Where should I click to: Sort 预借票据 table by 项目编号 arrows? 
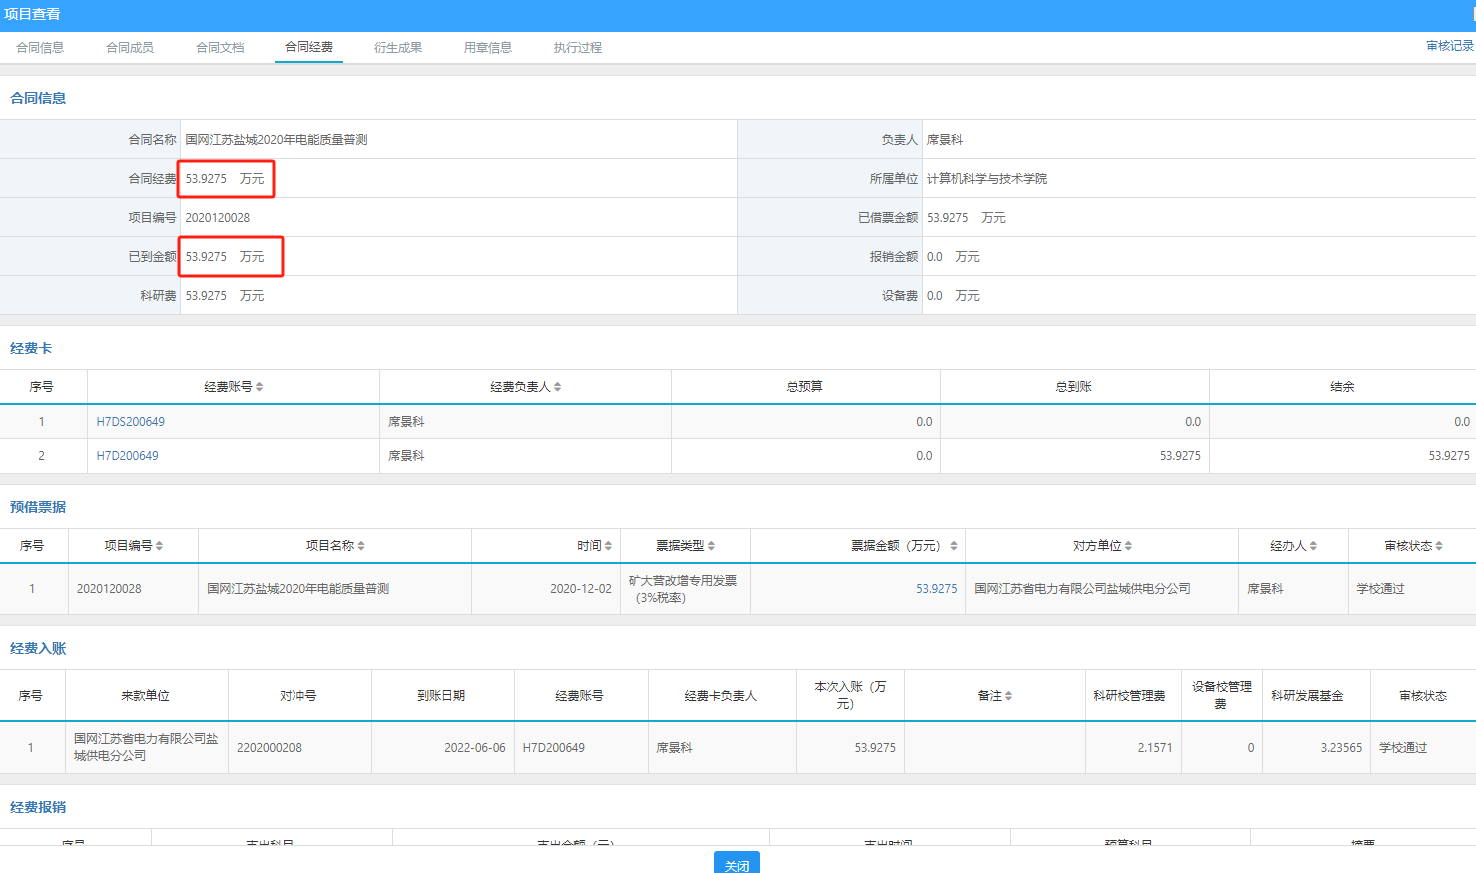(159, 546)
